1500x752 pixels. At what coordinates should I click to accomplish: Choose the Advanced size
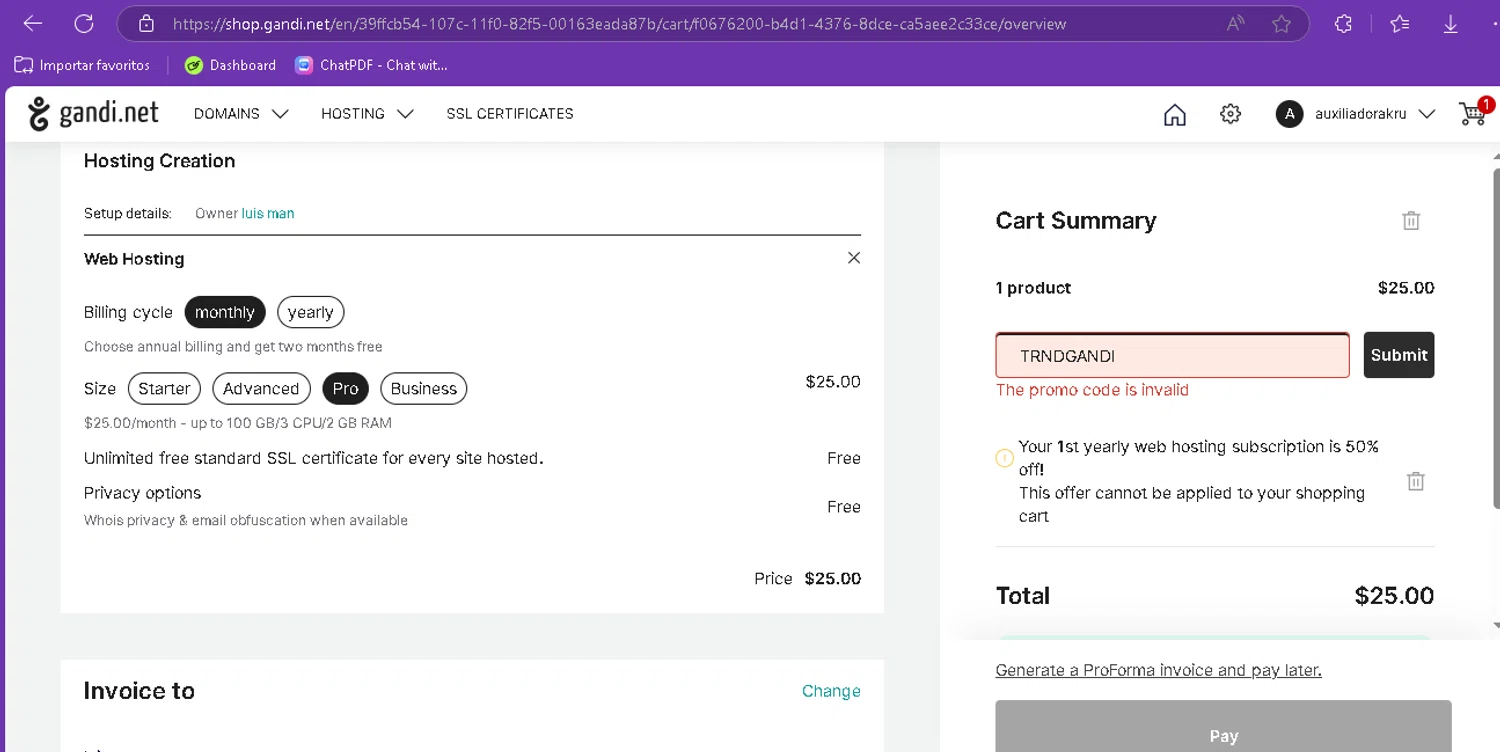(x=261, y=389)
